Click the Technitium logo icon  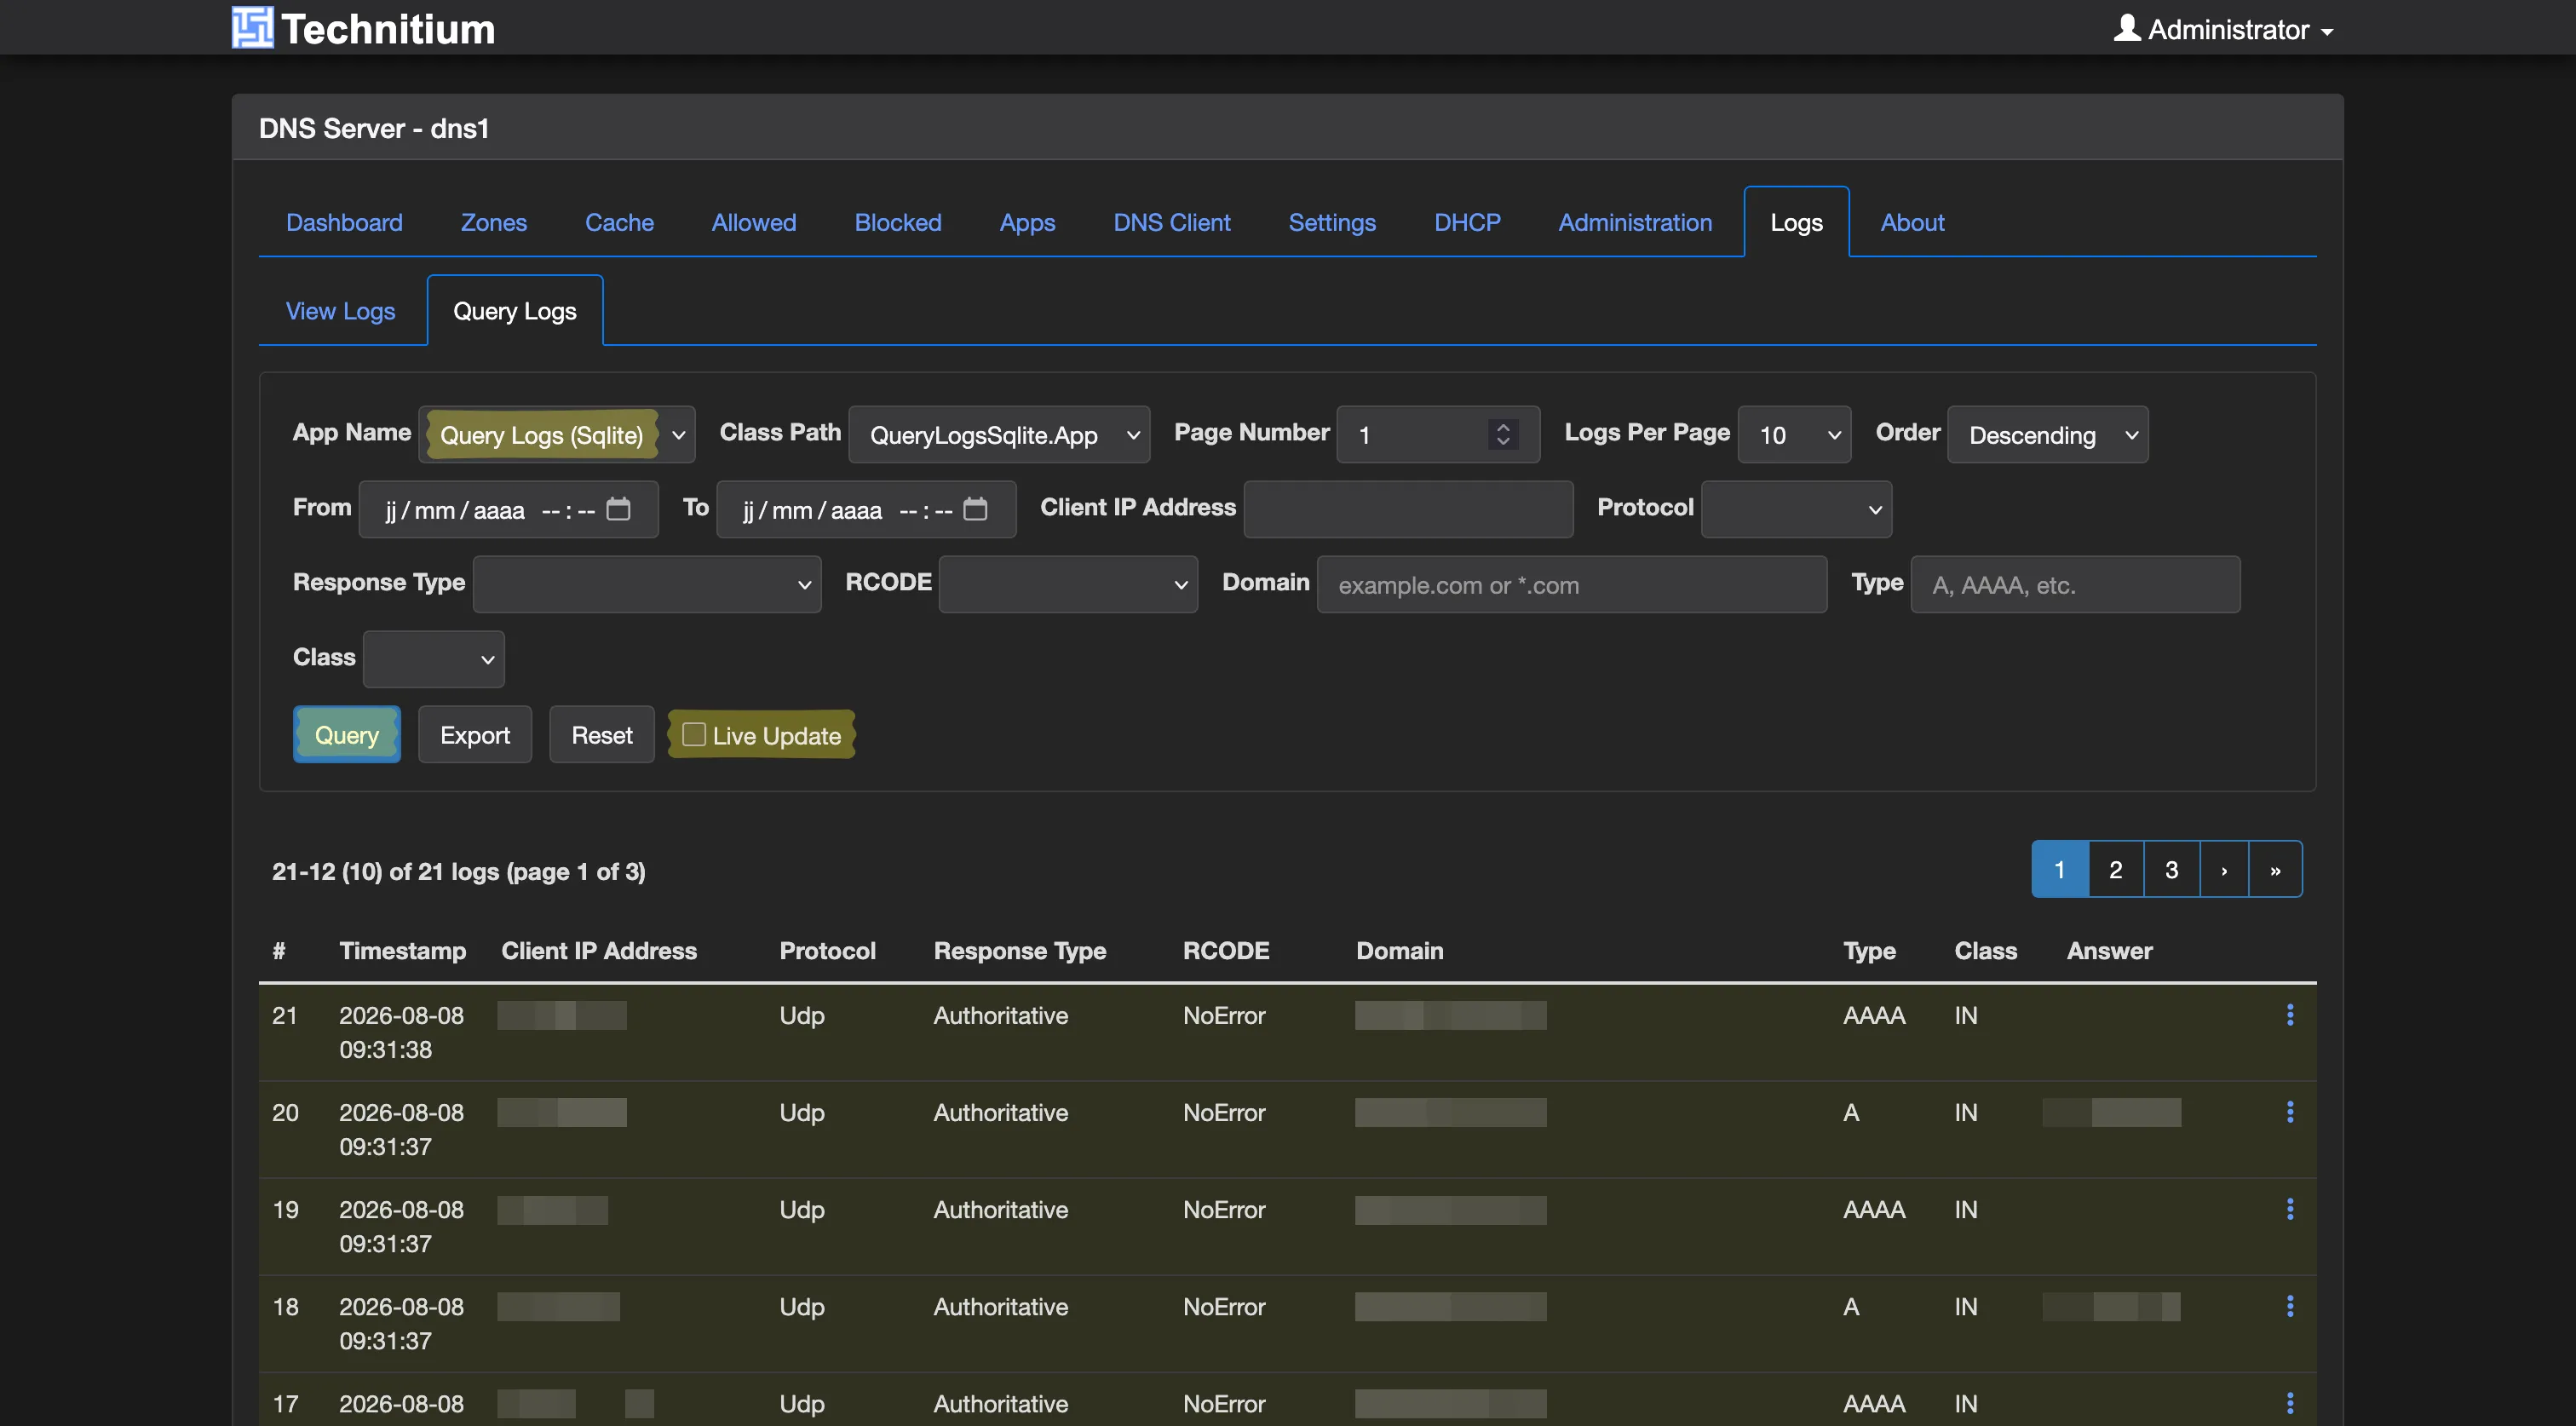tap(252, 27)
